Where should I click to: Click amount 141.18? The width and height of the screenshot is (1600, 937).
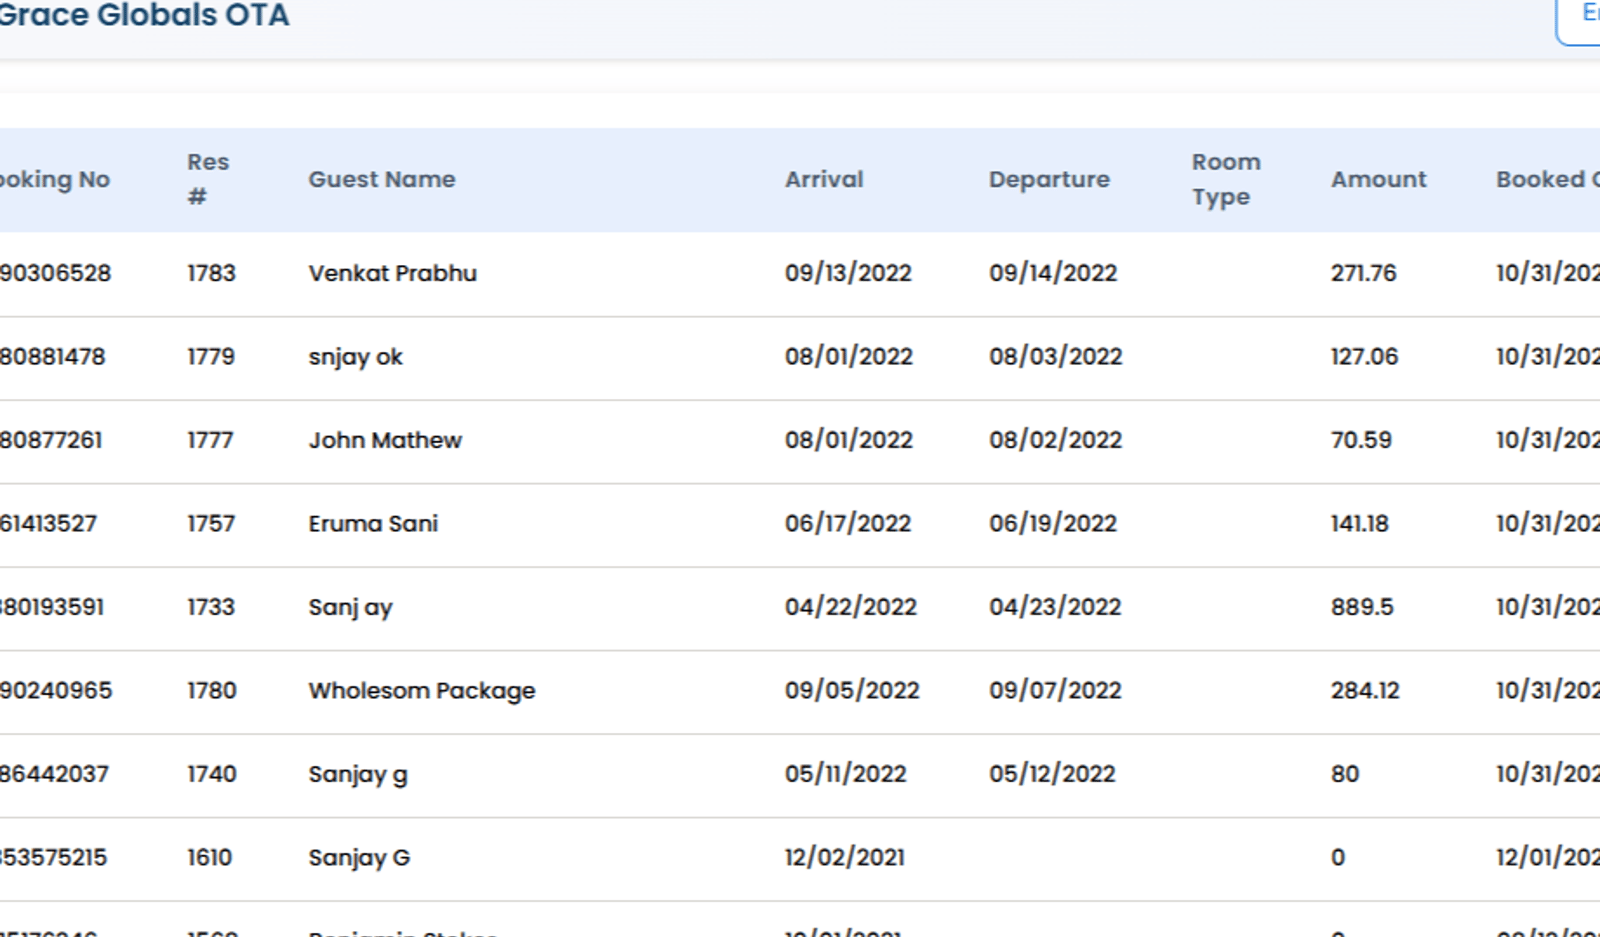[x=1359, y=524]
